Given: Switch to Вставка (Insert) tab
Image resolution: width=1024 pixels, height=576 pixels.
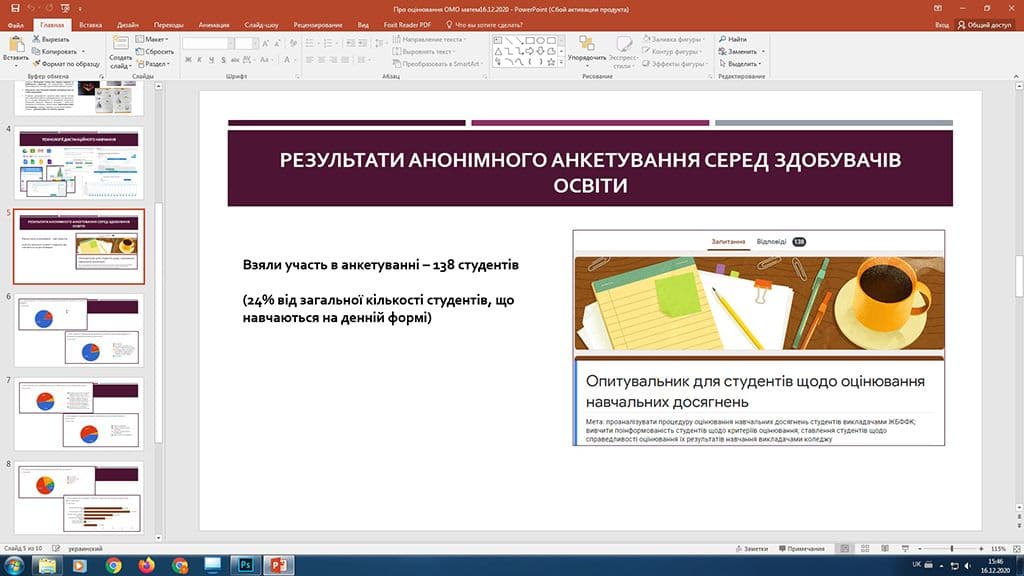Looking at the screenshot, I should pyautogui.click(x=91, y=25).
